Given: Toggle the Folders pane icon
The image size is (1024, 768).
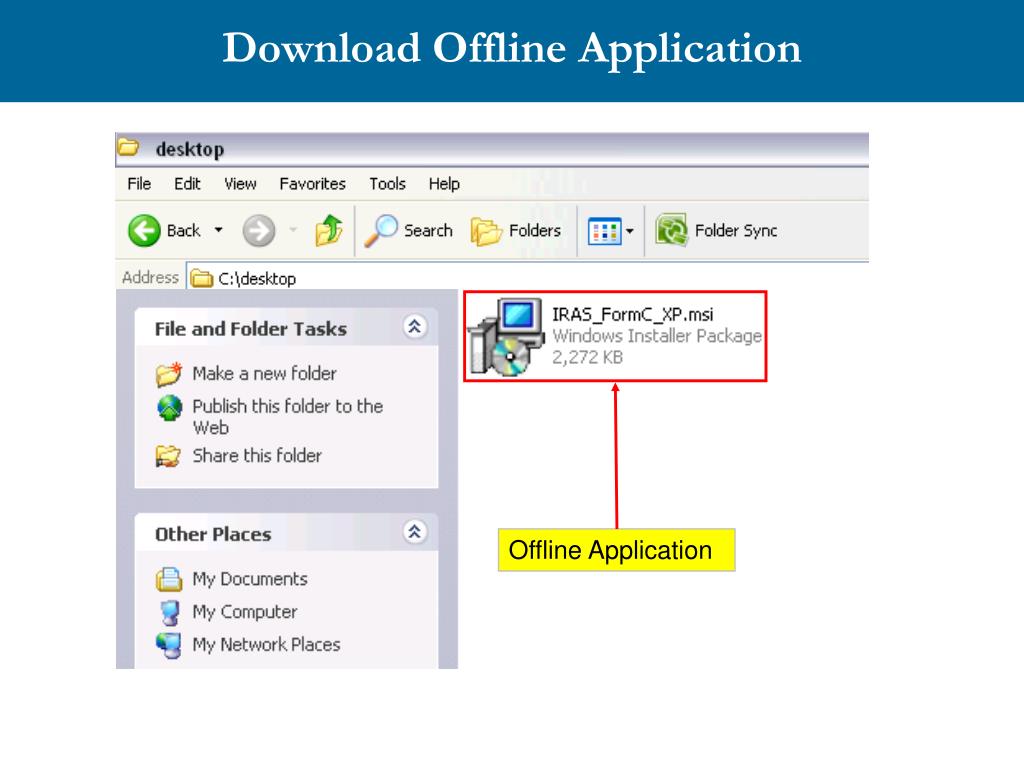Looking at the screenshot, I should (x=486, y=231).
